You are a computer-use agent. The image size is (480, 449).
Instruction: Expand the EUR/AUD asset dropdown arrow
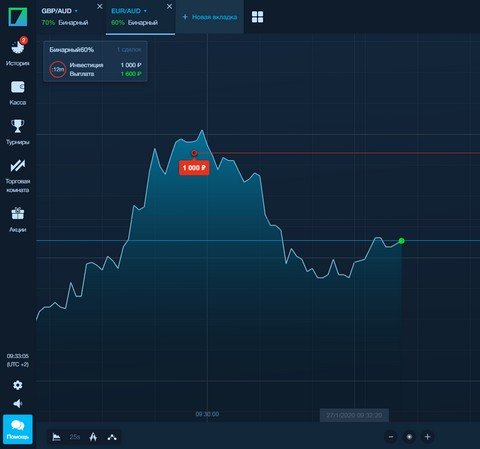click(x=145, y=11)
